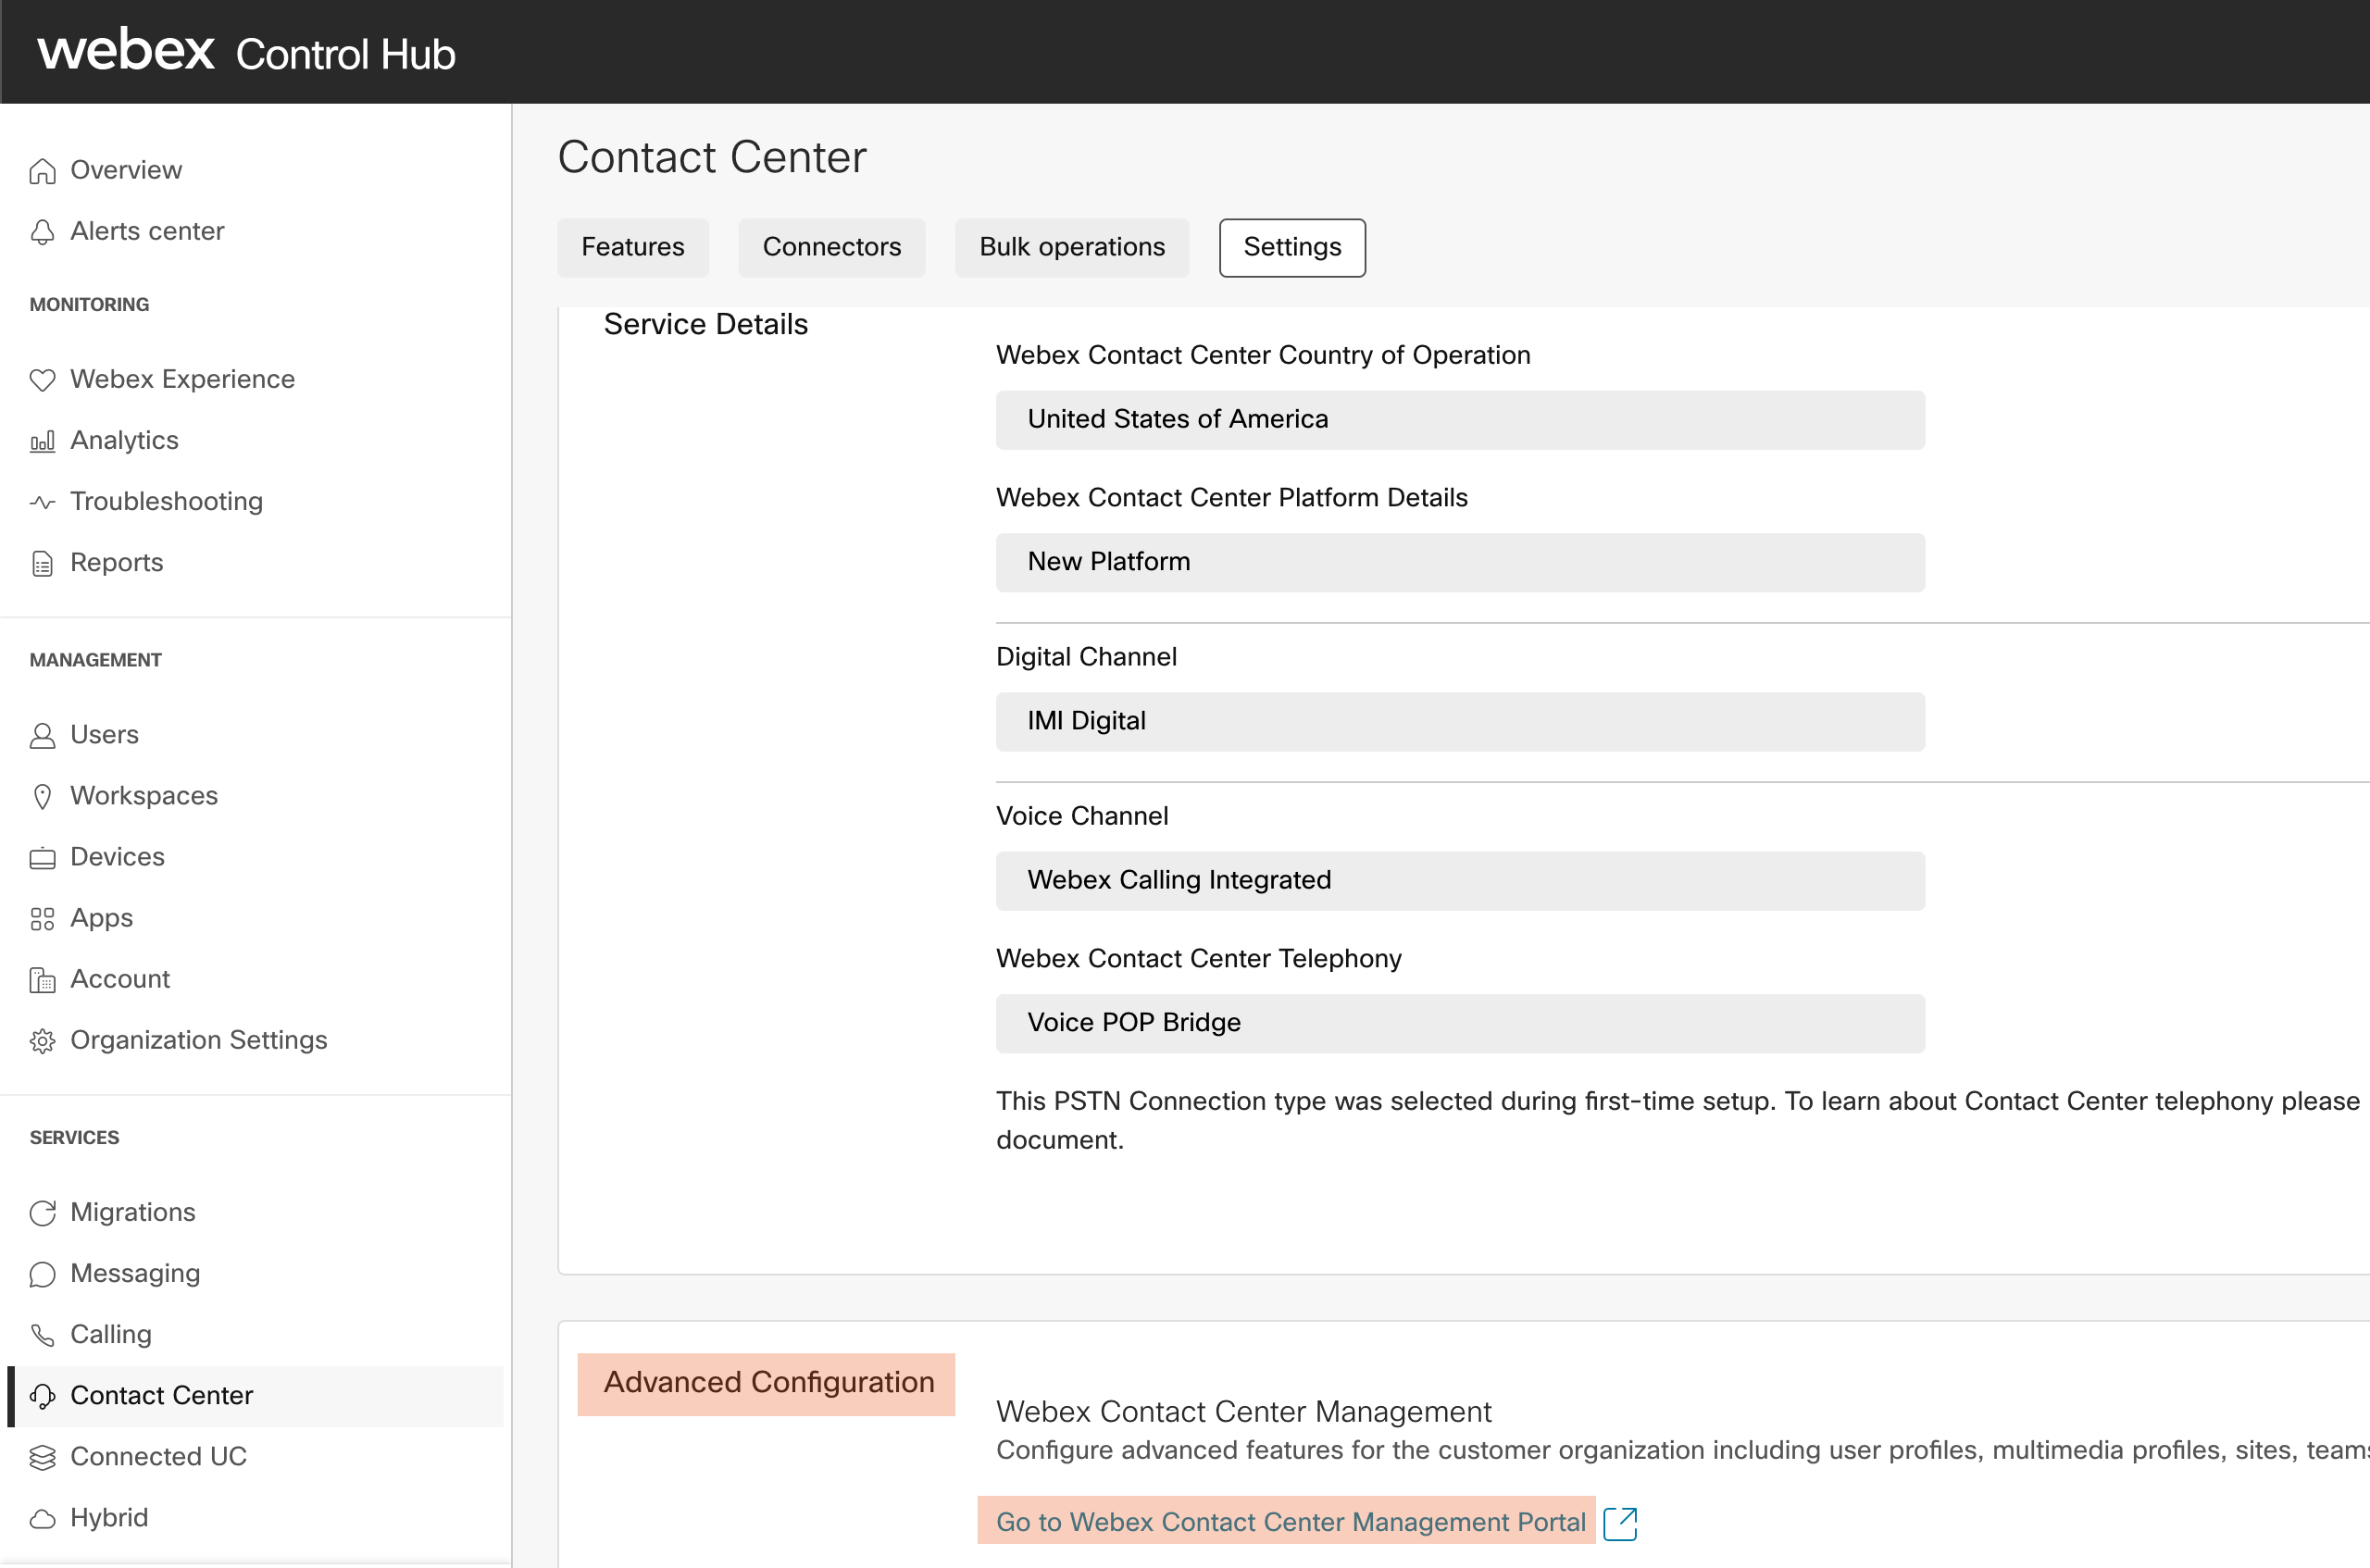The height and width of the screenshot is (1568, 2370).
Task: Open Users under Management
Action: pos(104,734)
